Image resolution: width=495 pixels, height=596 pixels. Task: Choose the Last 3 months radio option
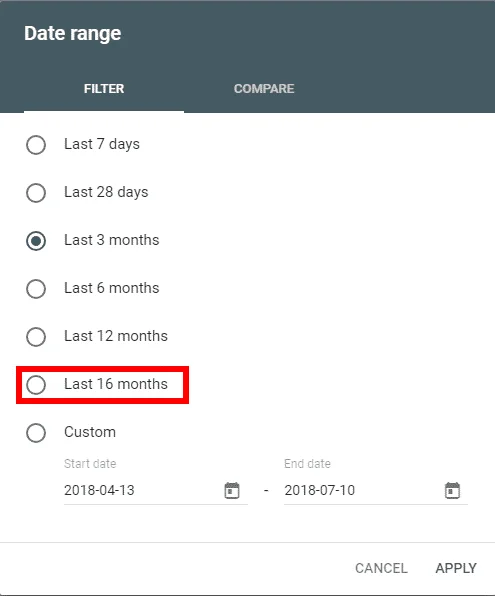click(36, 241)
